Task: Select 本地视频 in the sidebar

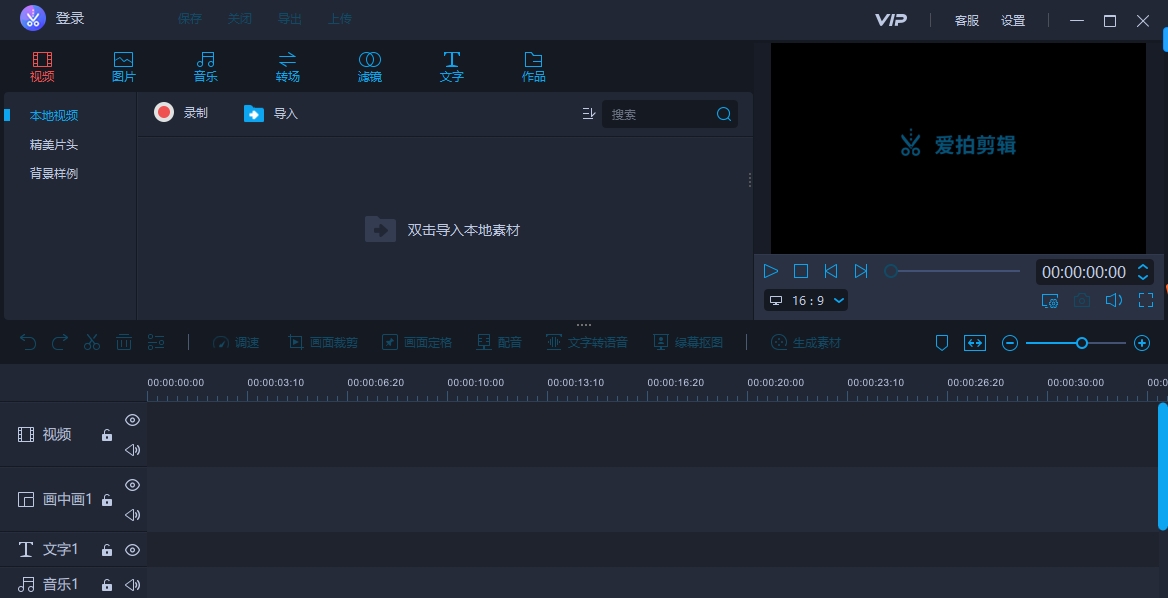Action: [x=54, y=115]
